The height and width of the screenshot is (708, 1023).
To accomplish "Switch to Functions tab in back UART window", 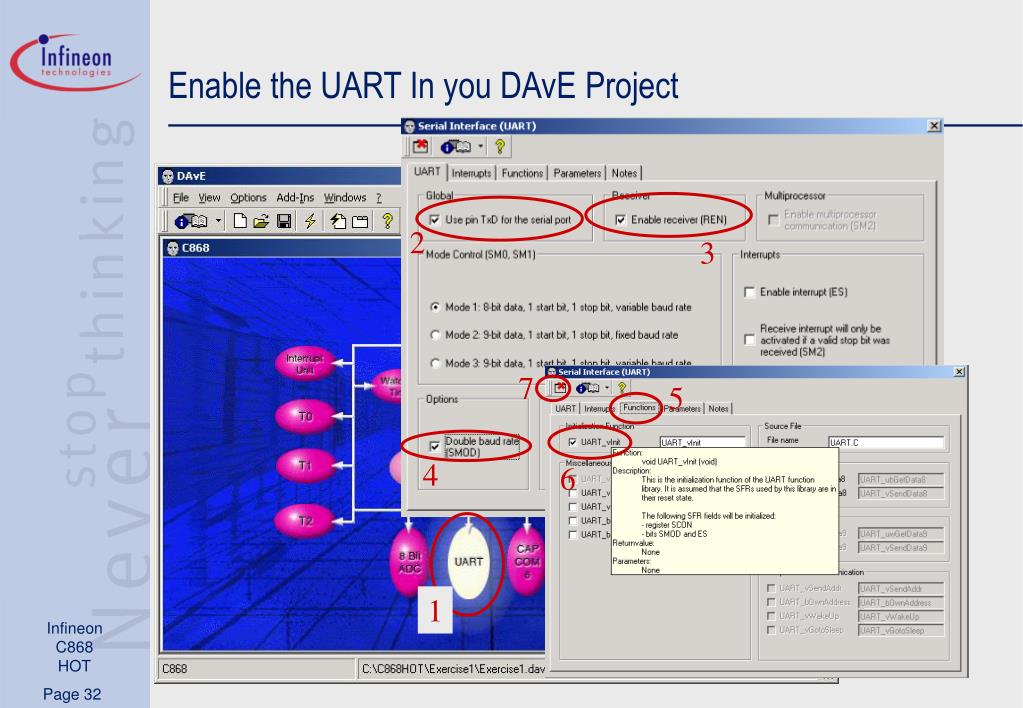I will coord(522,173).
